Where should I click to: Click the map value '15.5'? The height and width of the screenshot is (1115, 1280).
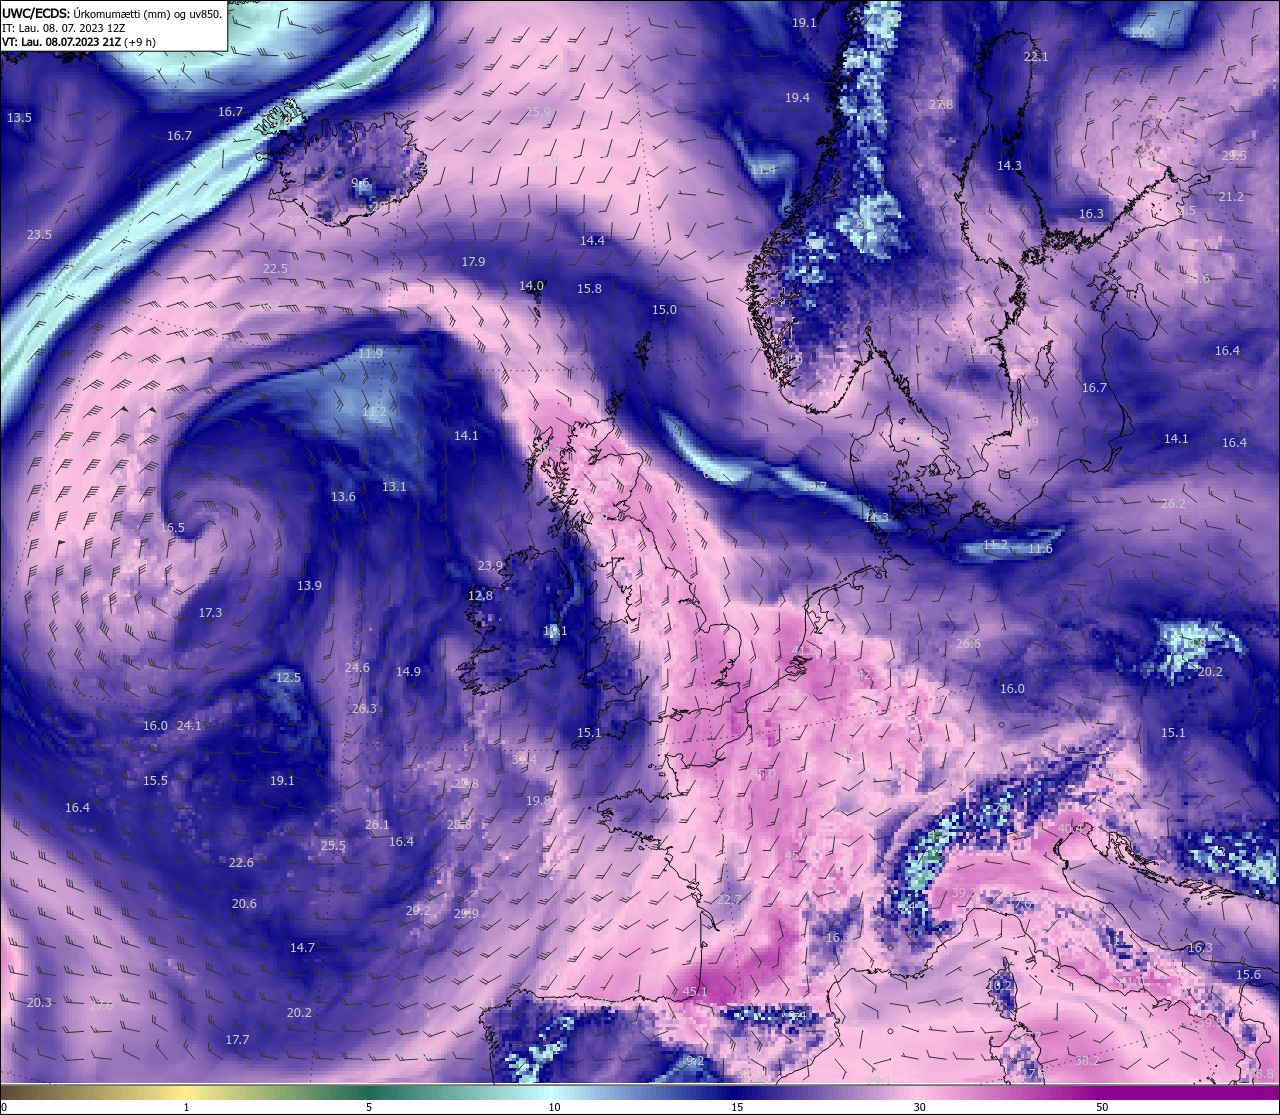tap(155, 780)
